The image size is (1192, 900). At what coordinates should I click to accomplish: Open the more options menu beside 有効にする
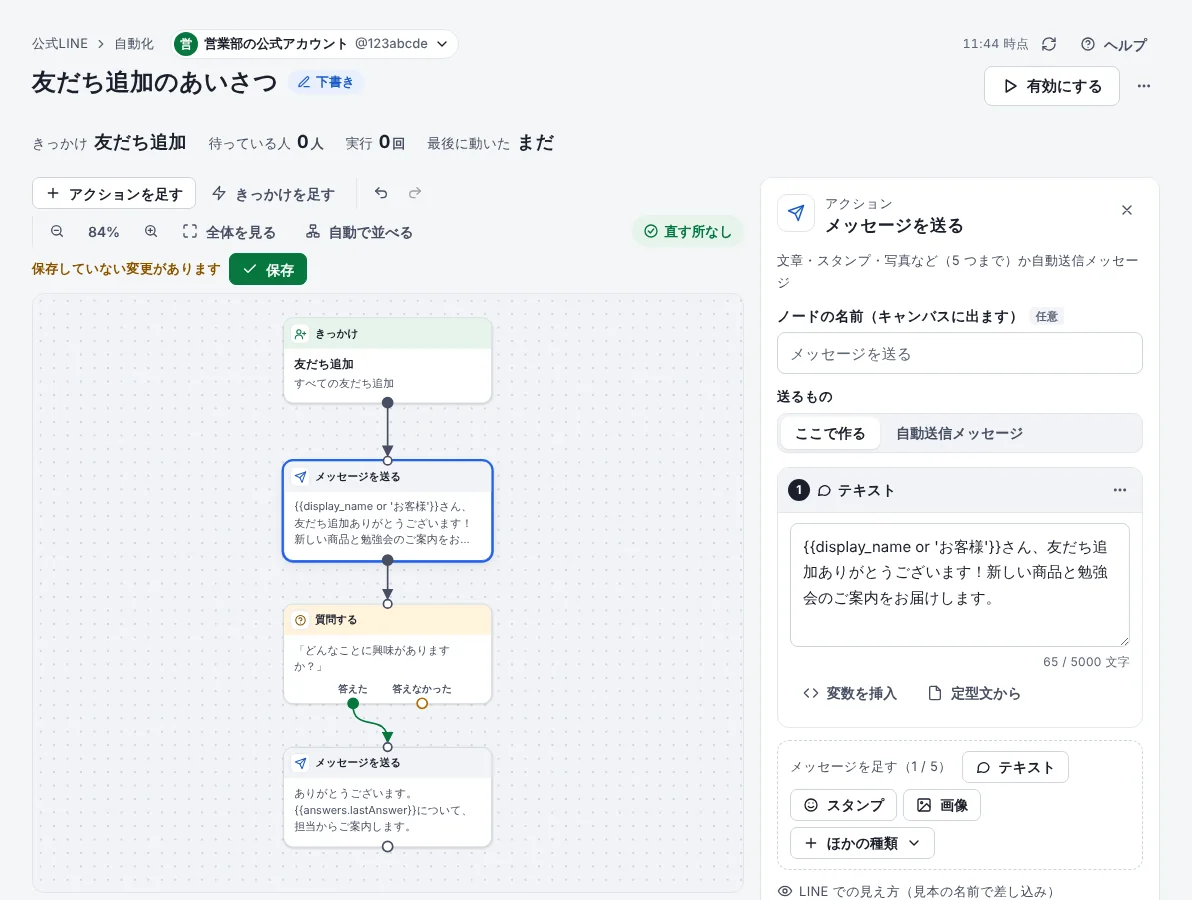(x=1143, y=86)
